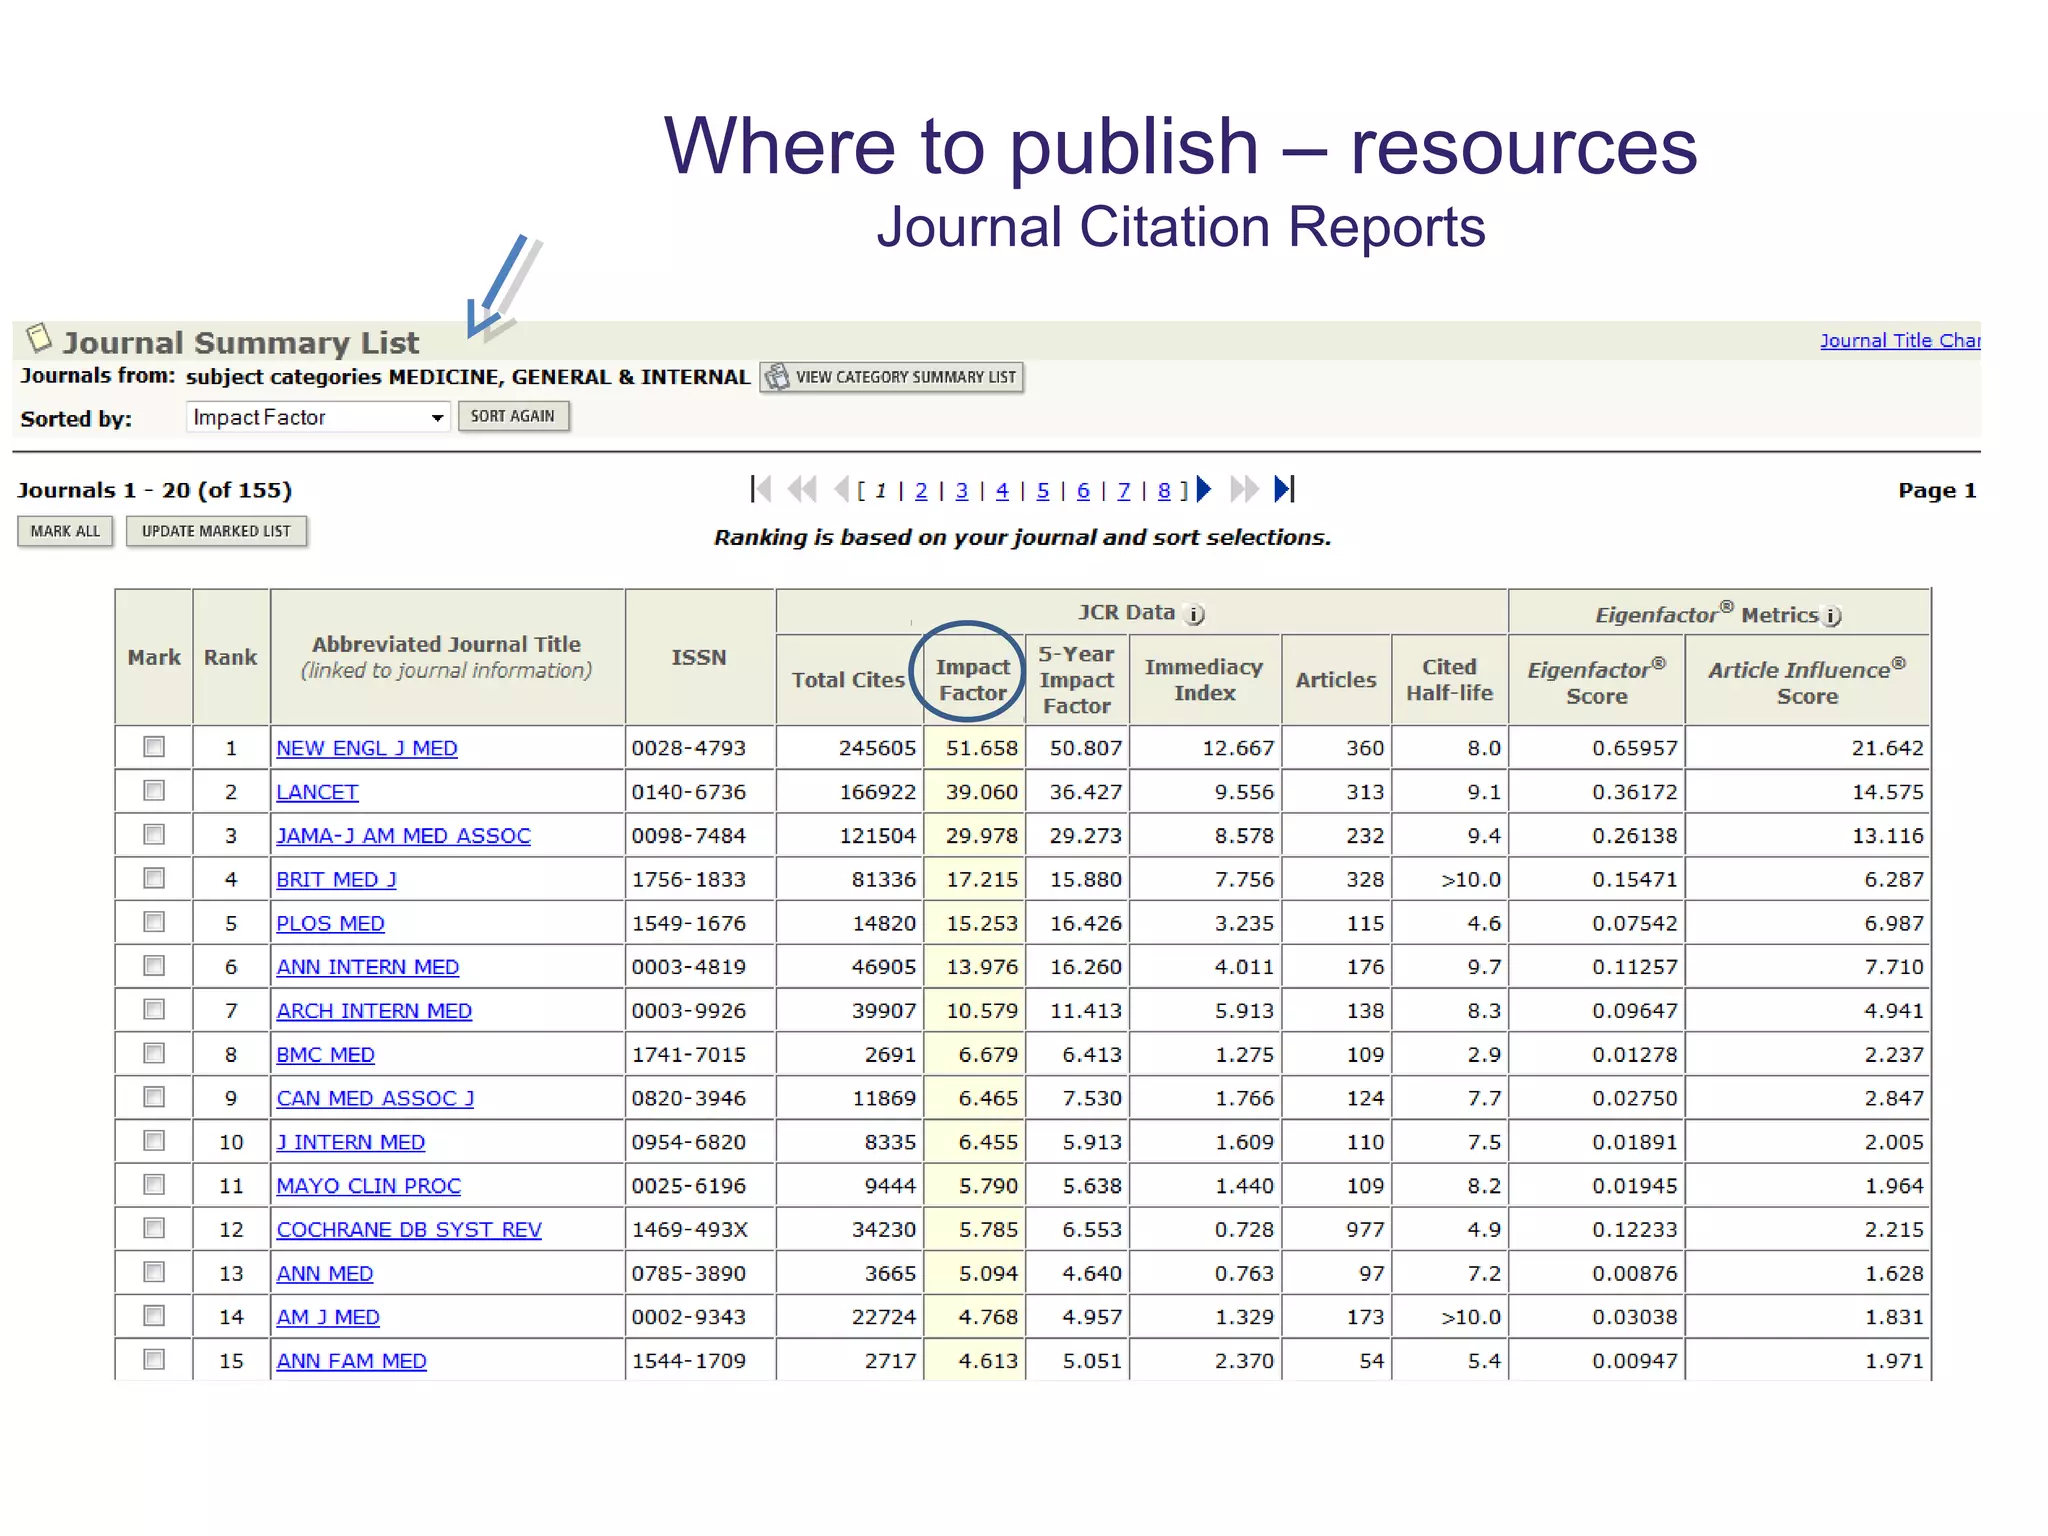Click the Eigenfactor Metrics info icon
The height and width of the screenshot is (1536, 2048).
[x=1832, y=616]
